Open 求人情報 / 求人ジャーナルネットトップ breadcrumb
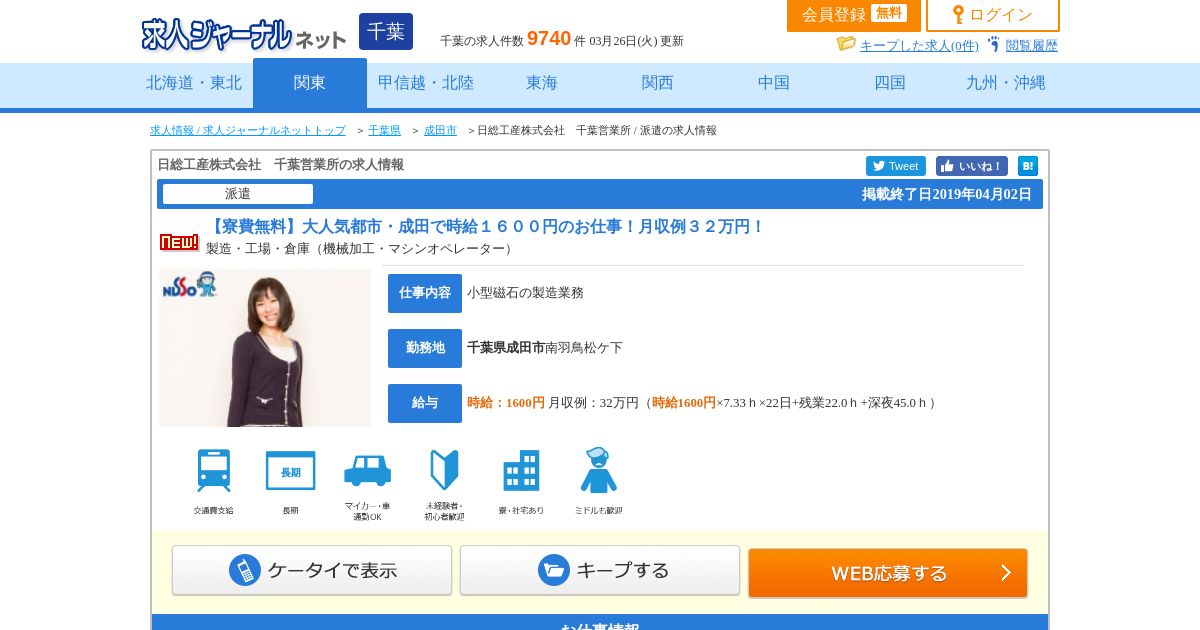This screenshot has width=1200, height=630. pyautogui.click(x=248, y=130)
